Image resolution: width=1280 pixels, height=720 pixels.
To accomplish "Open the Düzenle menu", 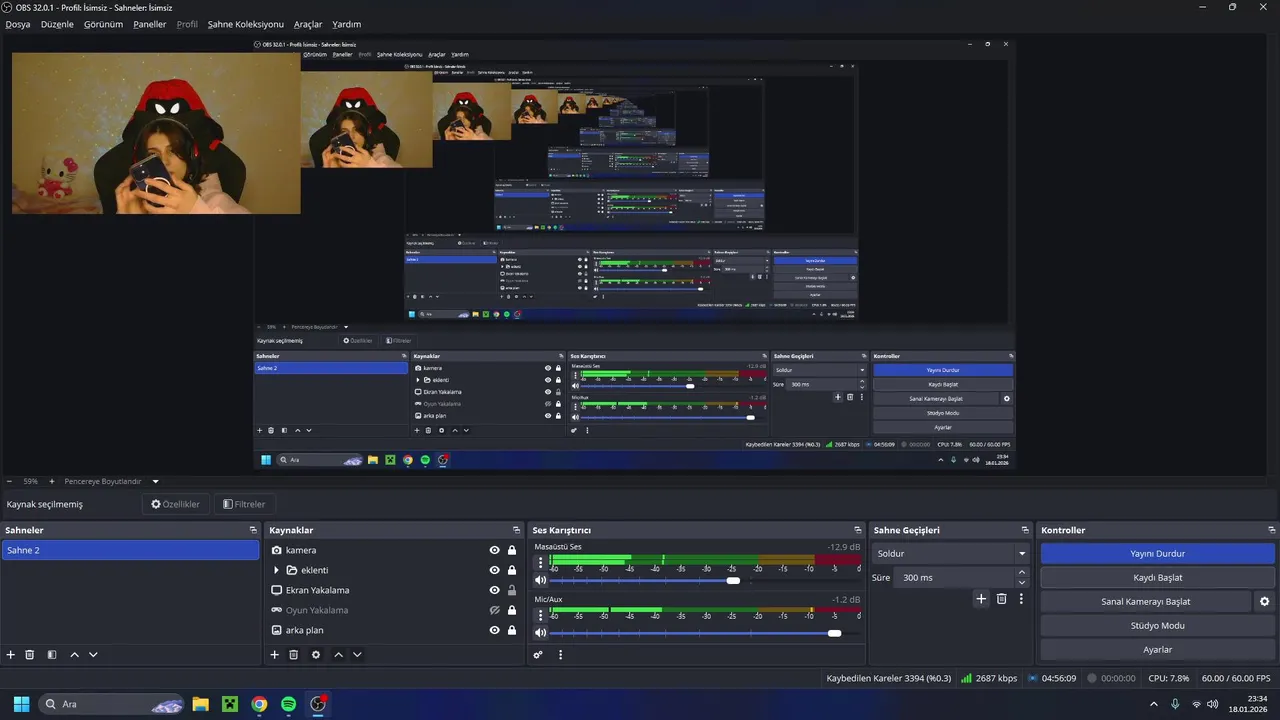I will (57, 24).
